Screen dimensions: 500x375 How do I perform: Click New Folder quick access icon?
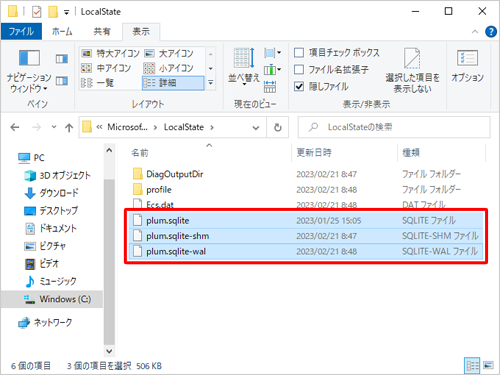(53, 12)
